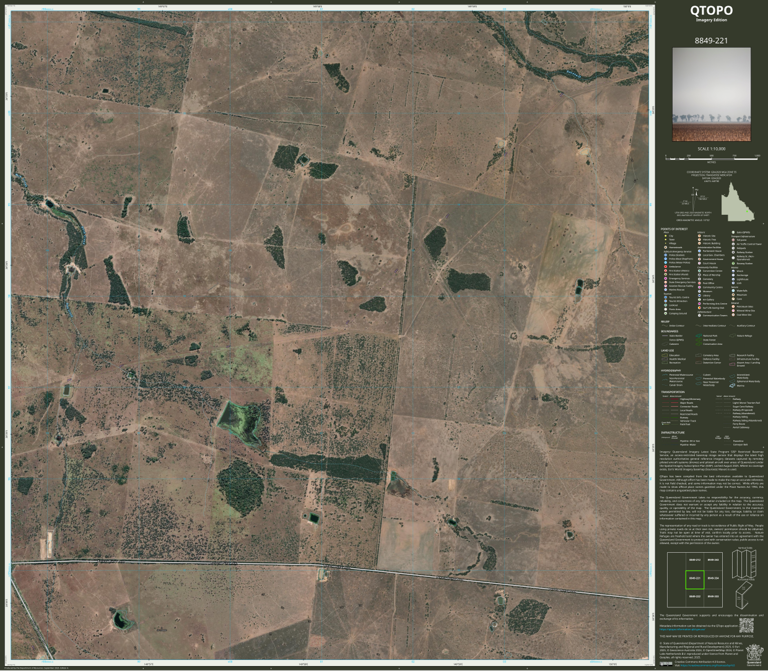The width and height of the screenshot is (768, 671).
Task: Click the Creative Commons licence badge
Action: [666, 664]
